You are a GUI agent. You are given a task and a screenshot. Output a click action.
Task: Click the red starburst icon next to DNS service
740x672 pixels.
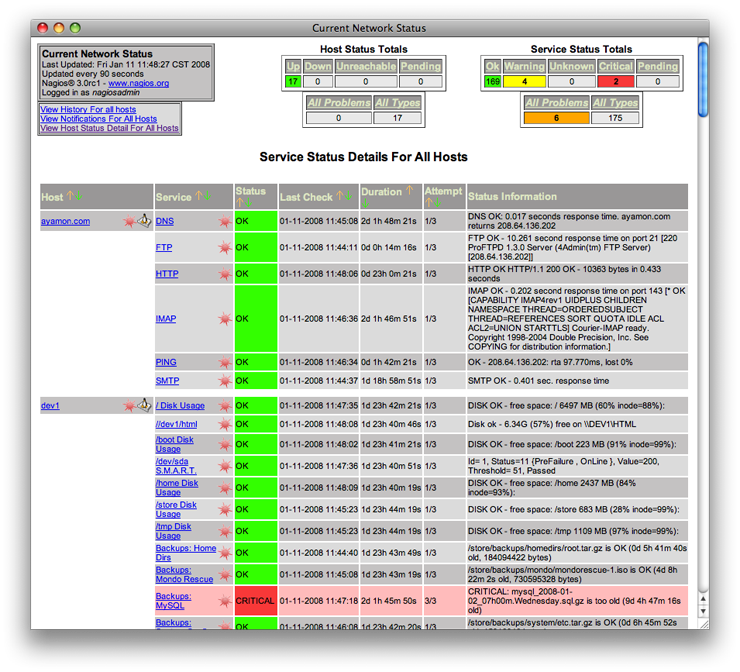click(224, 221)
